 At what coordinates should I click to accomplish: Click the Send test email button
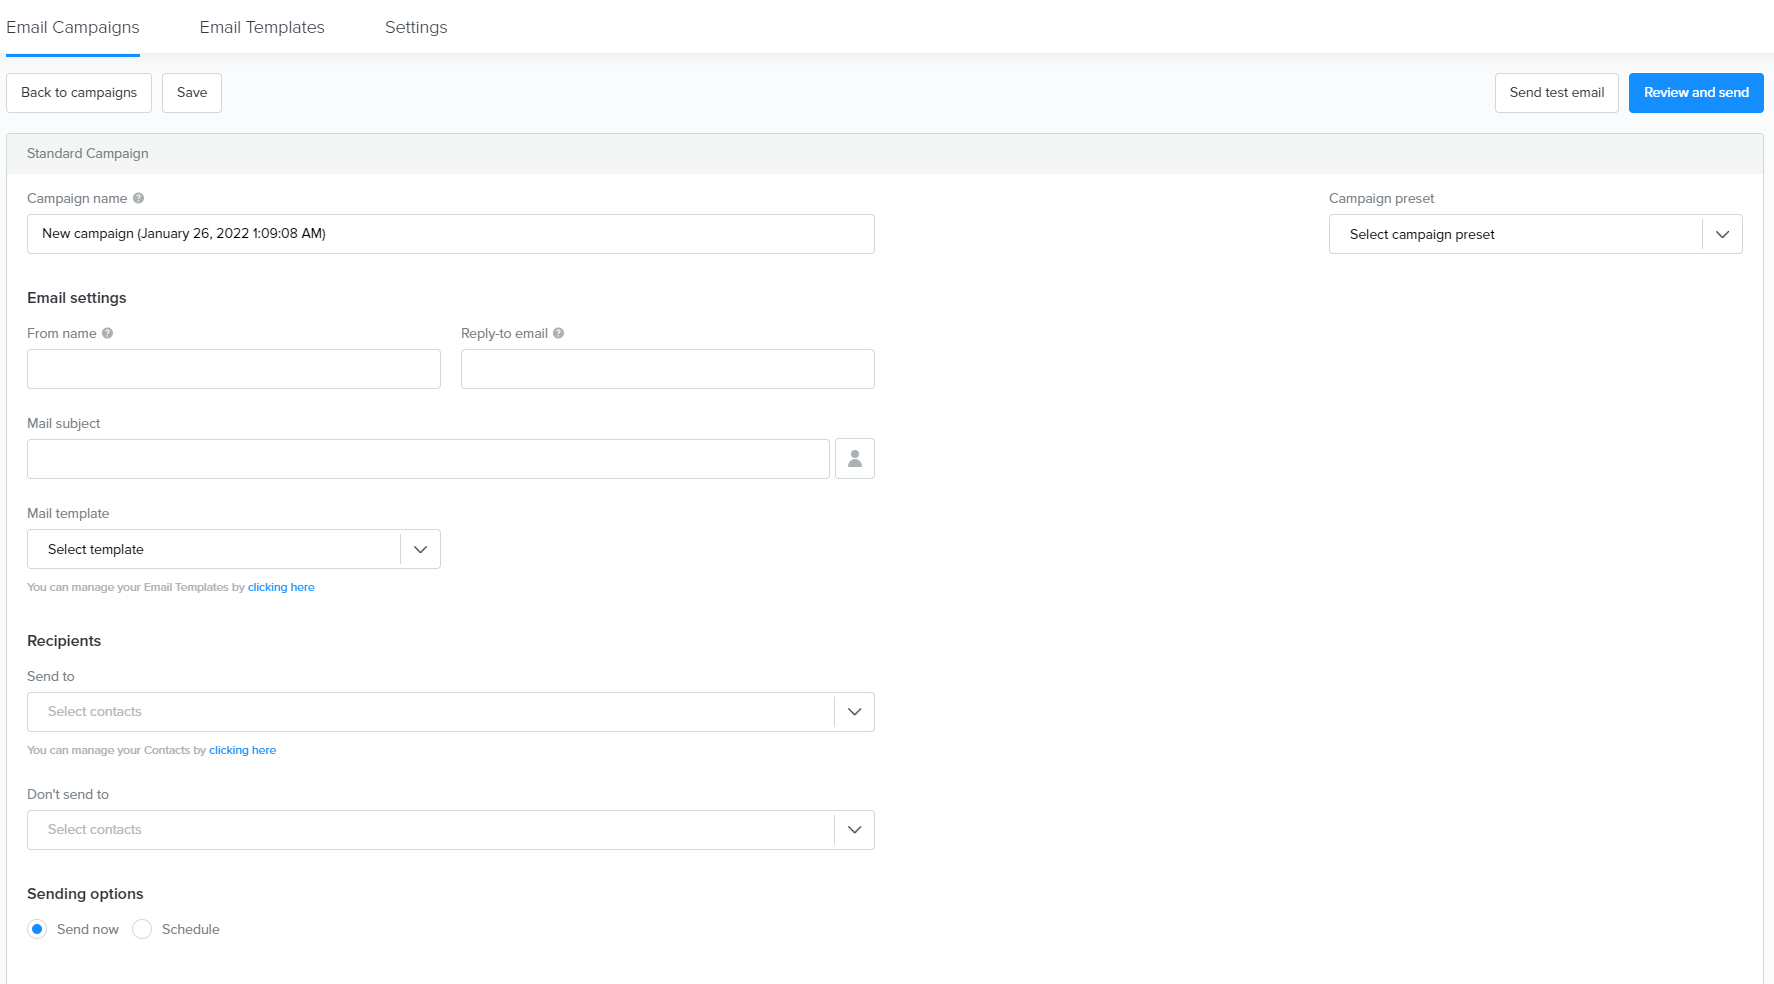pos(1556,93)
